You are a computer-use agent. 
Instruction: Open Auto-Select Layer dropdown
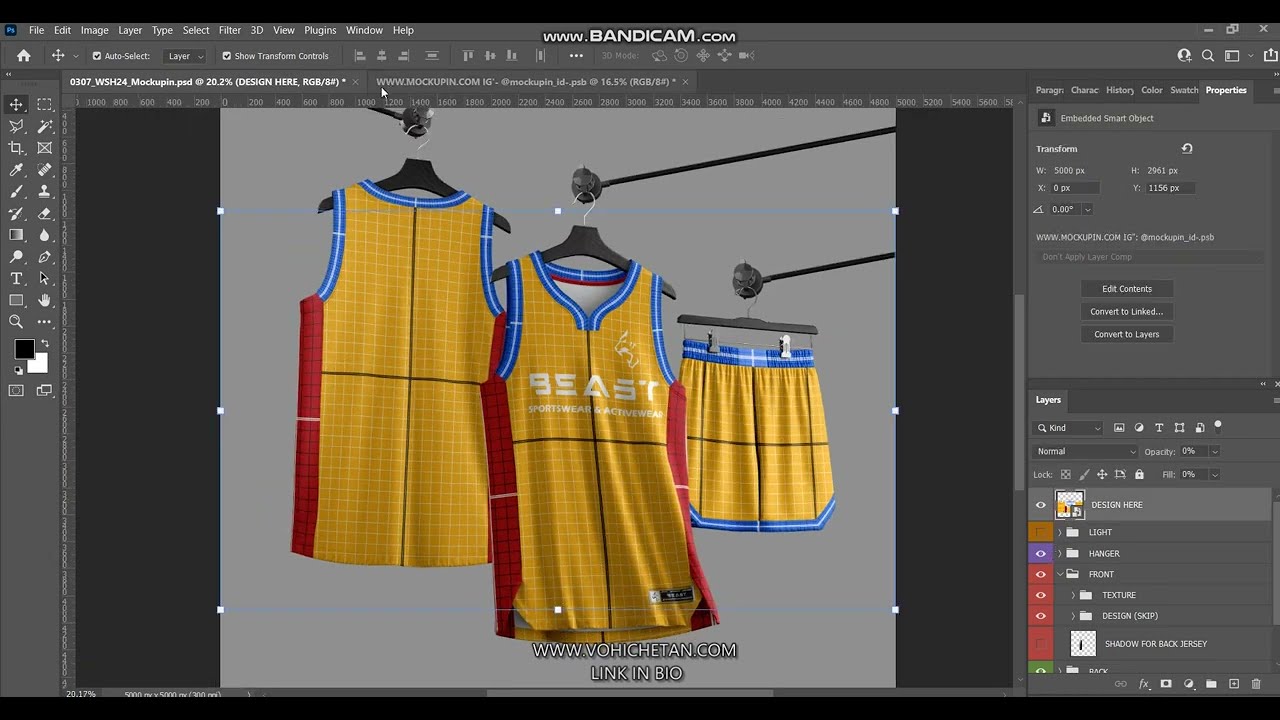[x=185, y=56]
